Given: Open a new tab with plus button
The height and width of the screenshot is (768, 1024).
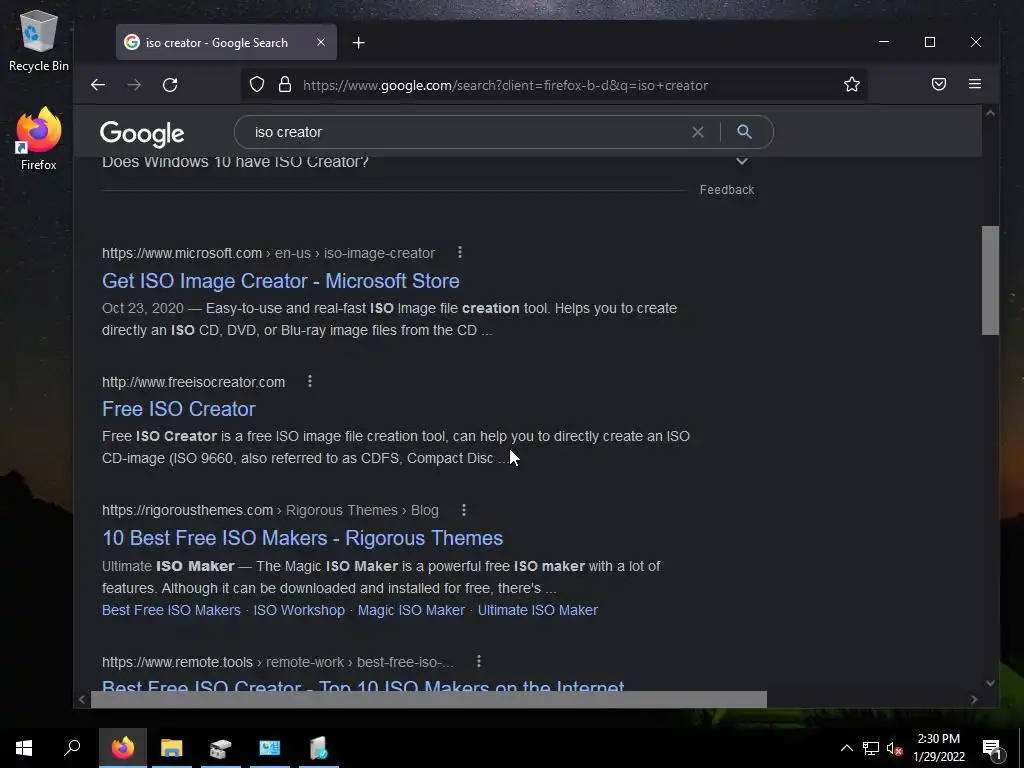Looking at the screenshot, I should 359,42.
